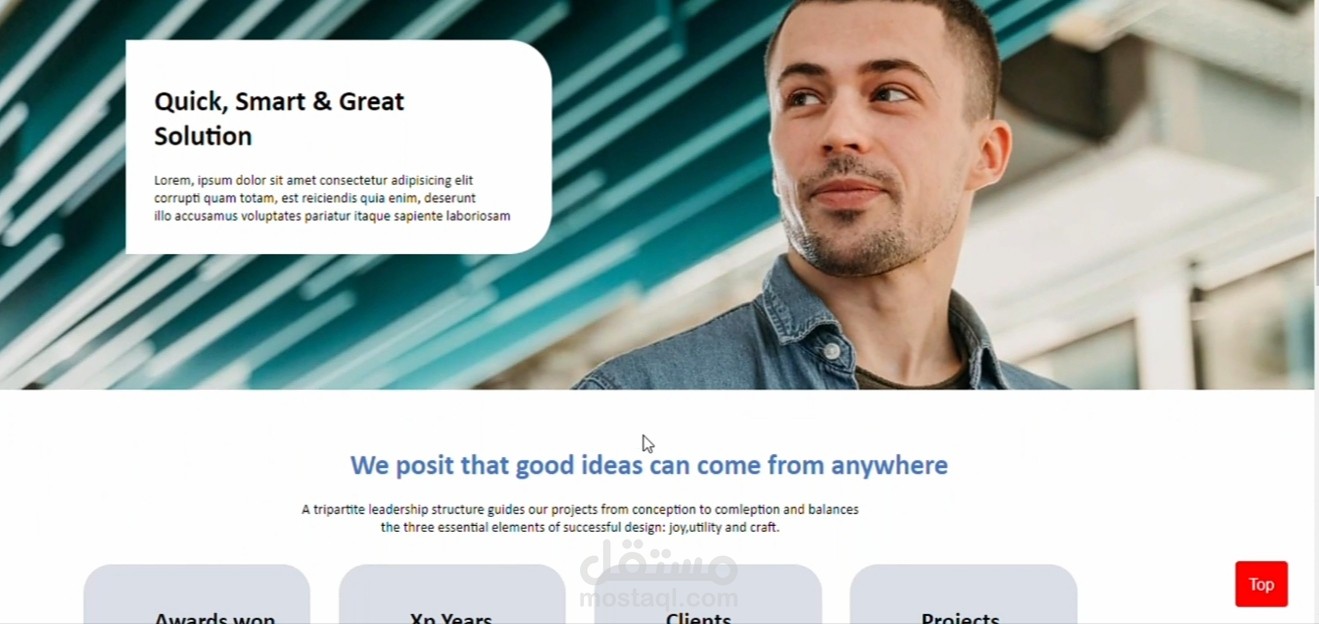Viewport: 1319px width, 624px height.
Task: Click scrollbar track below the thumb
Action: pos(1316,450)
